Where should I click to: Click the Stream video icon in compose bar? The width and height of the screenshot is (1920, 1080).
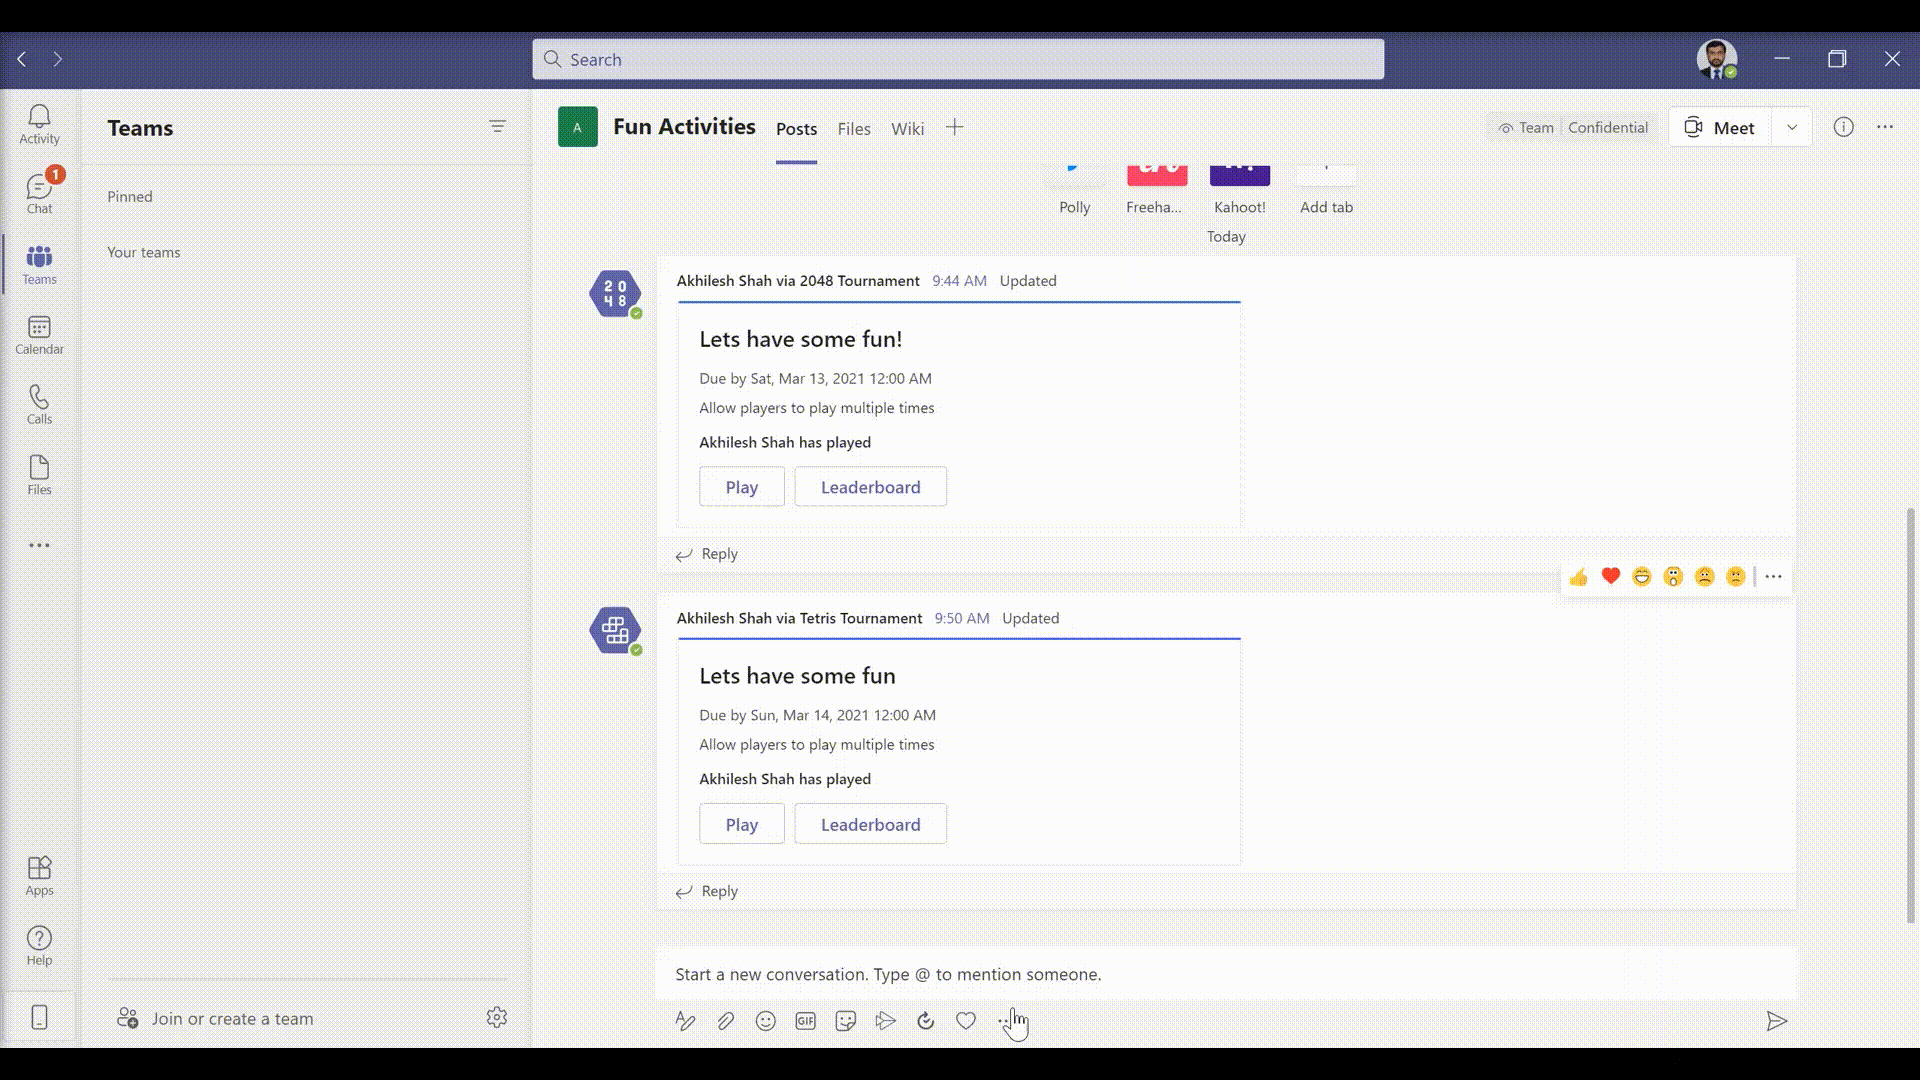coord(885,1020)
